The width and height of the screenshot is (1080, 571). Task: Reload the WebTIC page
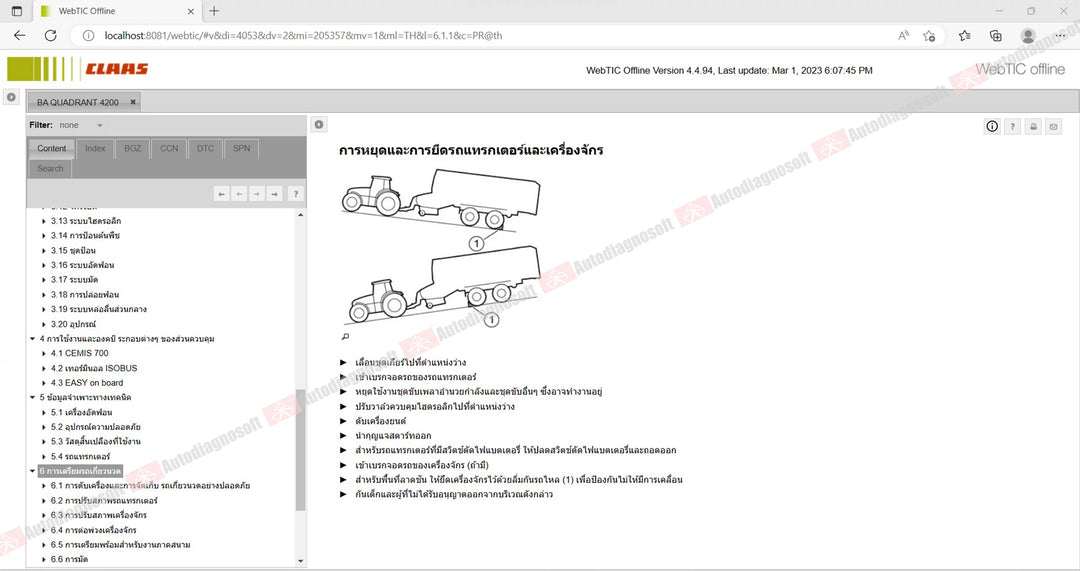(x=50, y=35)
